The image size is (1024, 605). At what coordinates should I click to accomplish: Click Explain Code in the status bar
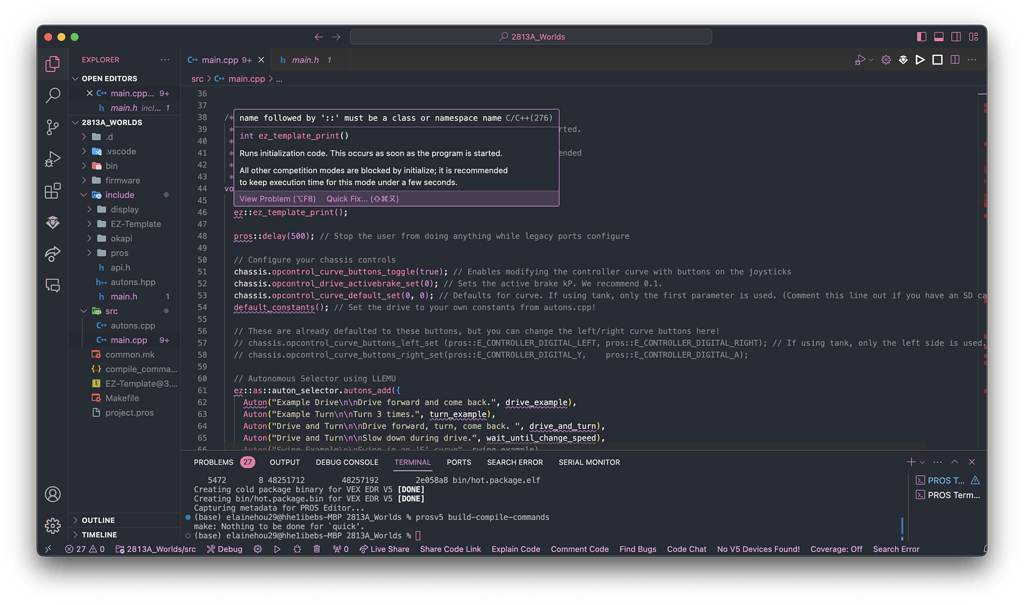(516, 548)
